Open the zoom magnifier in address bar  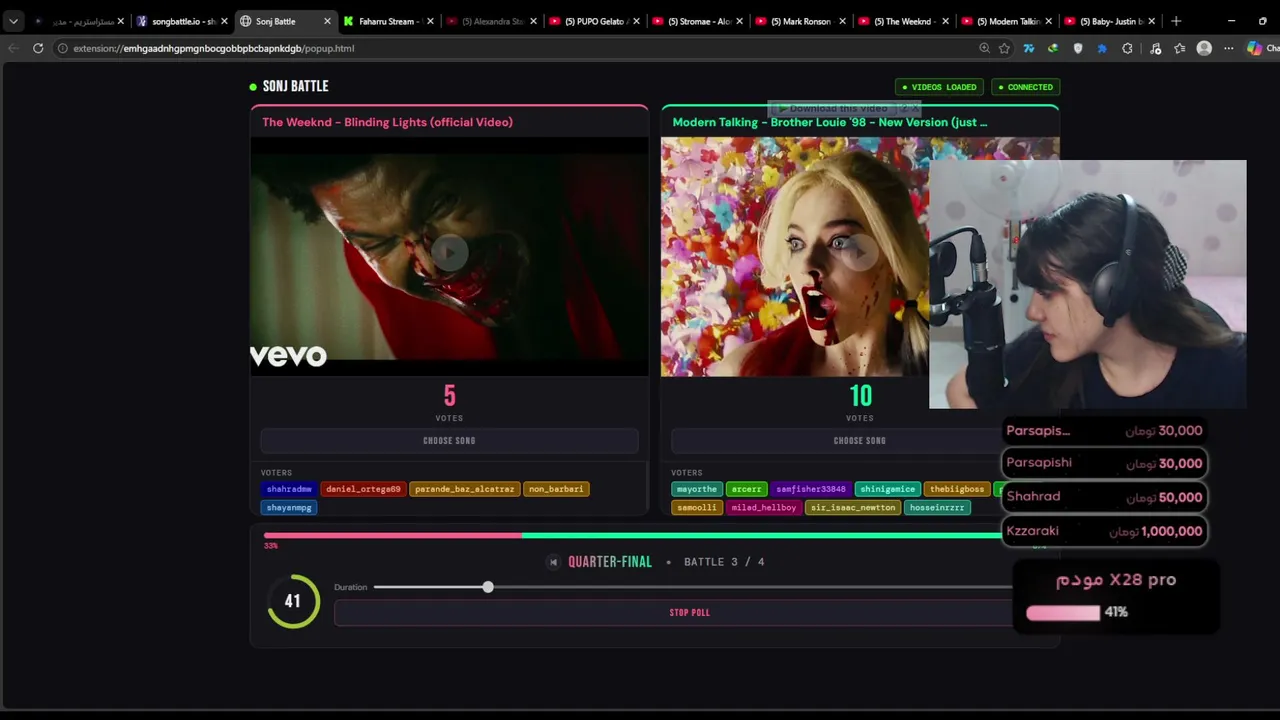(984, 48)
